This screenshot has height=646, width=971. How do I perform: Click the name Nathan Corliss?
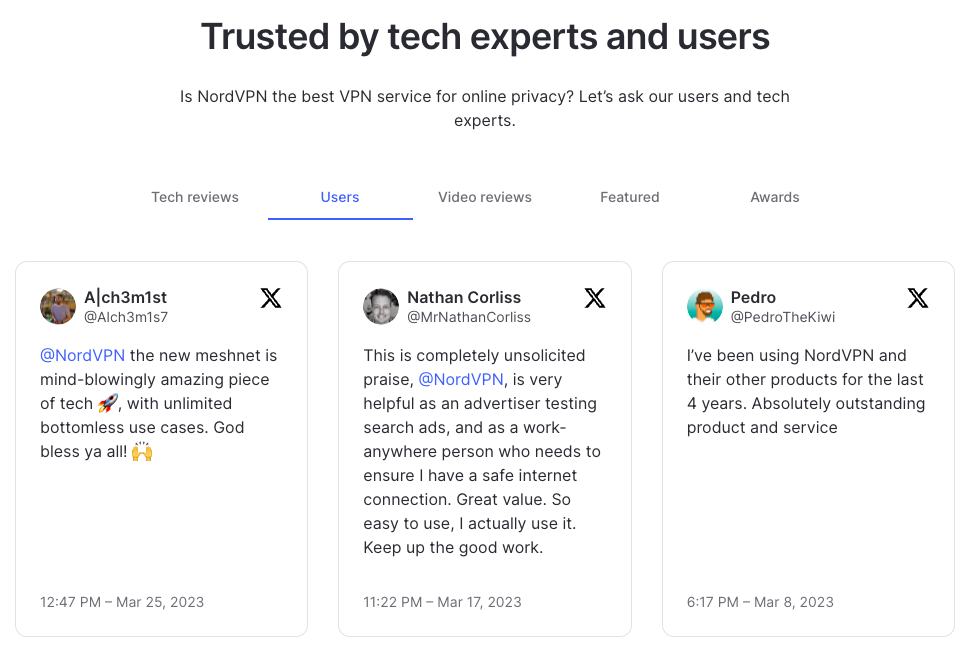coord(463,297)
